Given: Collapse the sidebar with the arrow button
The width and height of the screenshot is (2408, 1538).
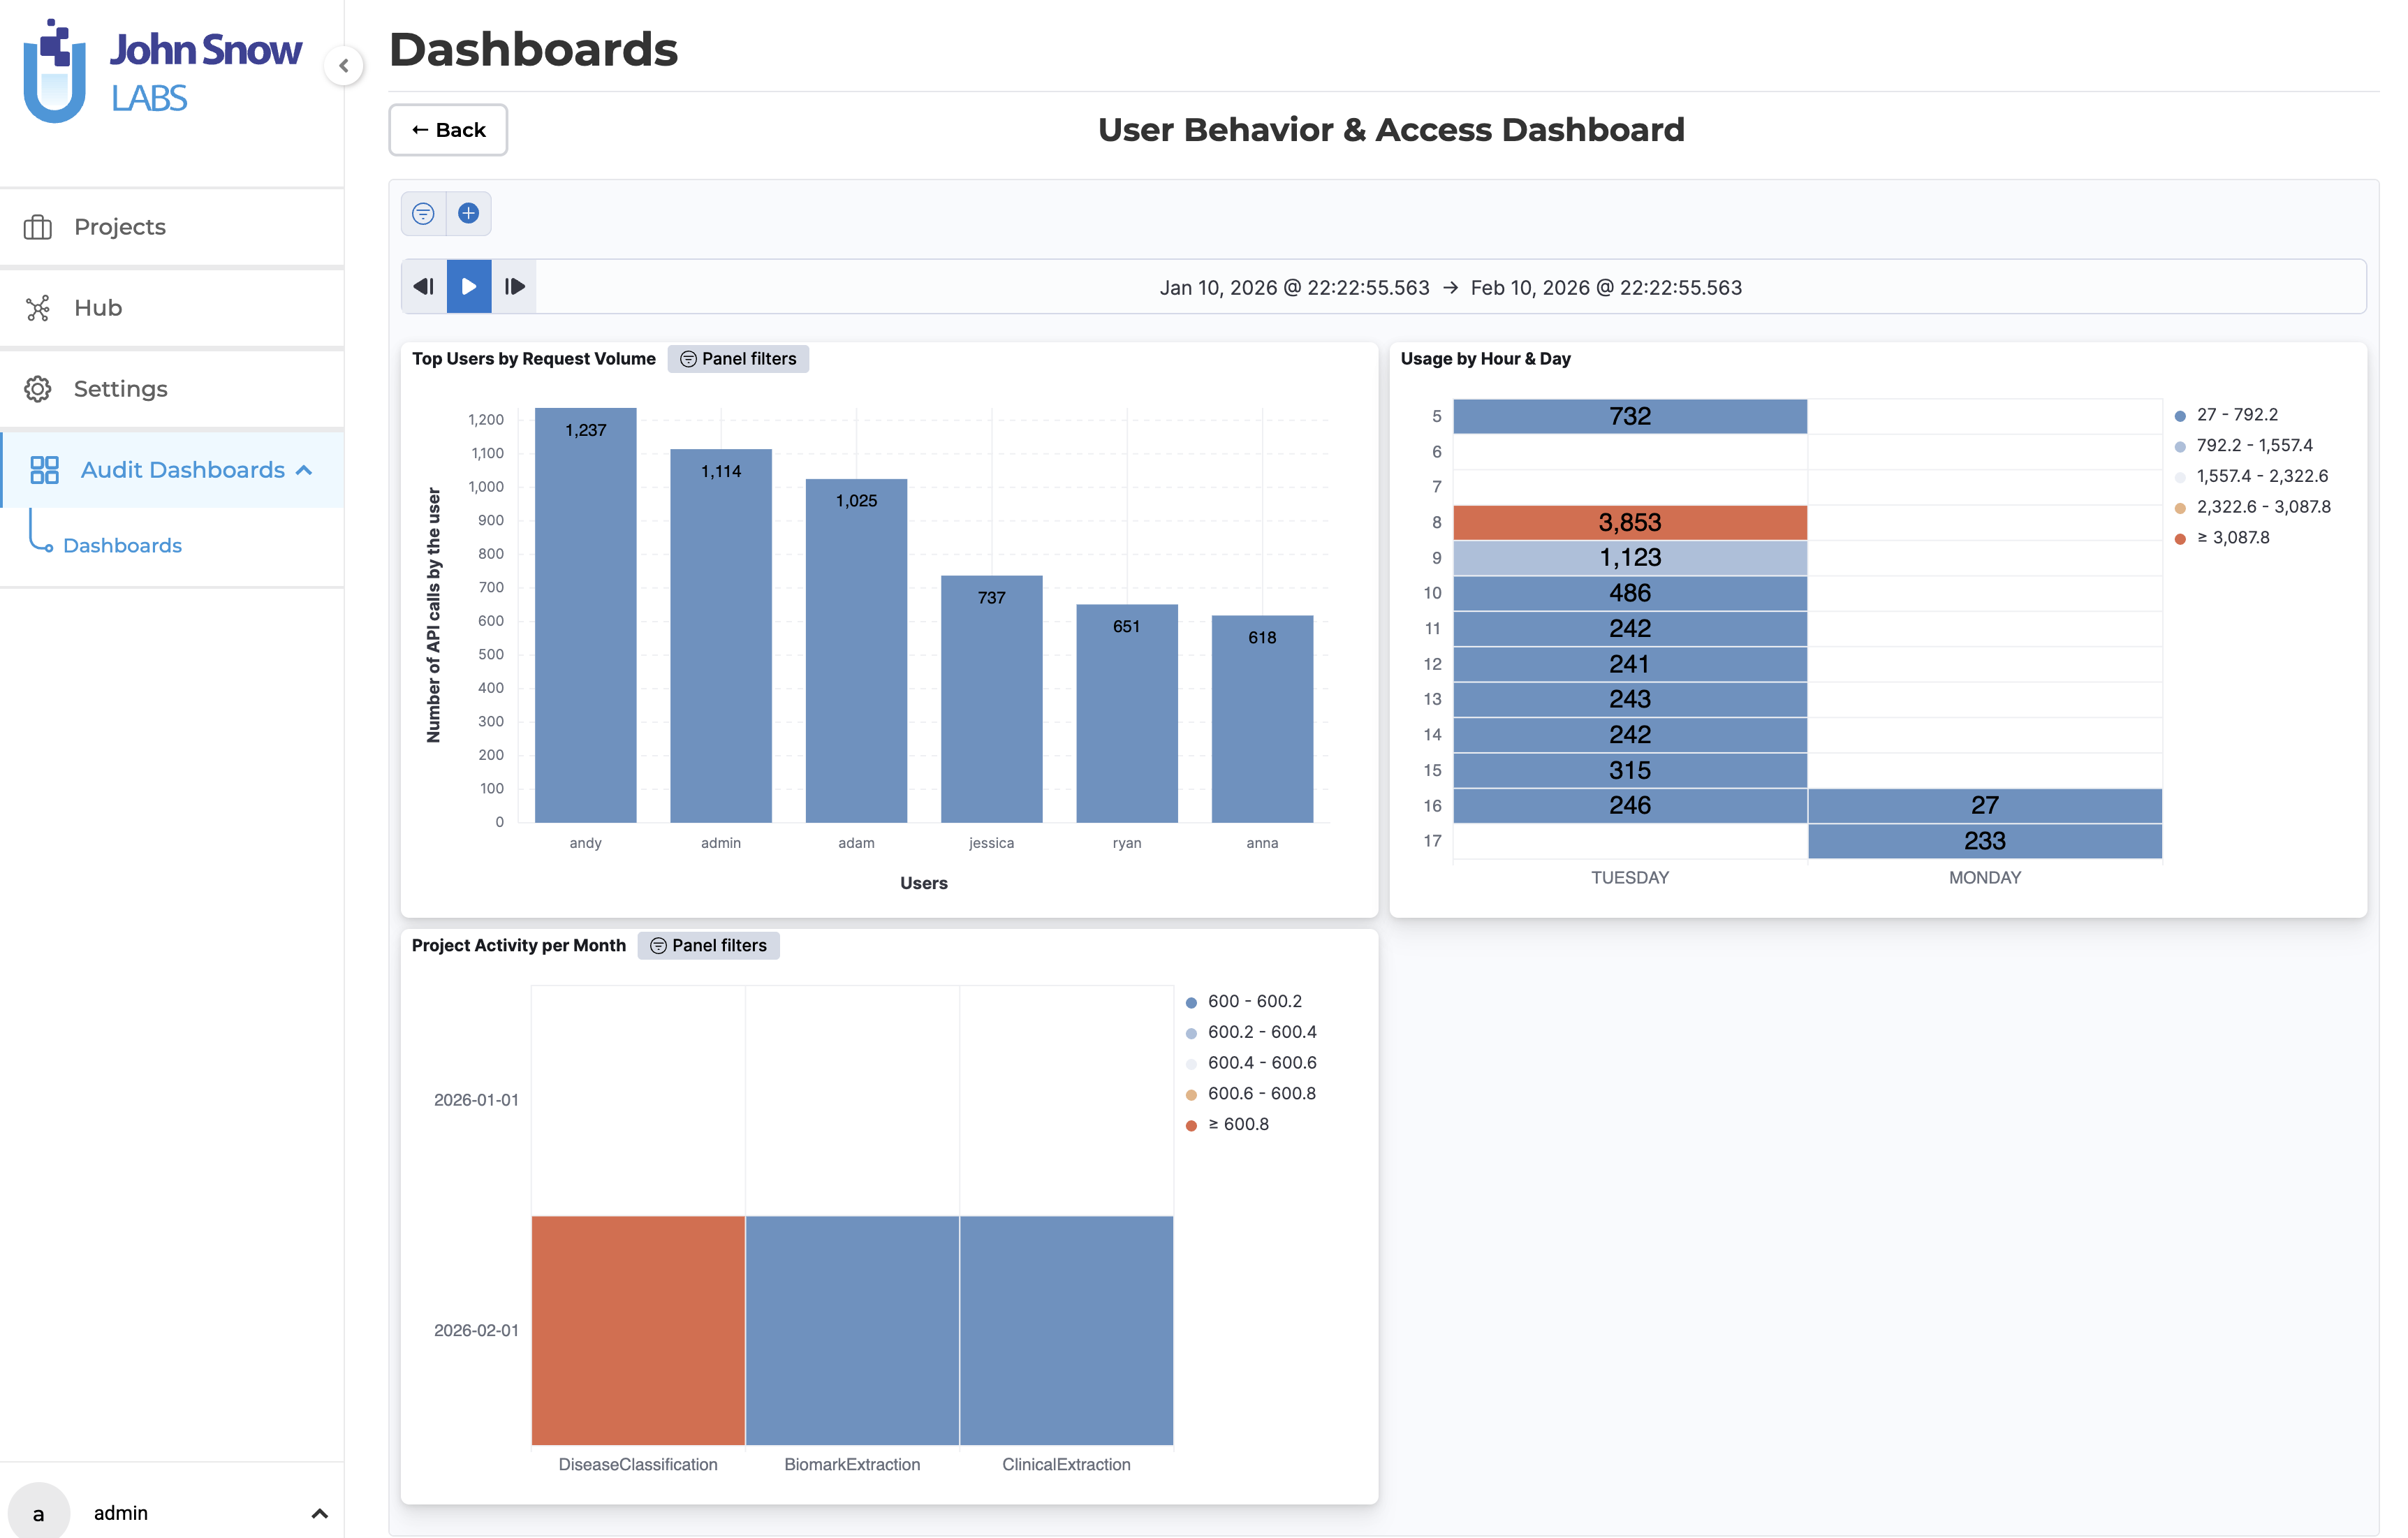Looking at the screenshot, I should pos(344,66).
